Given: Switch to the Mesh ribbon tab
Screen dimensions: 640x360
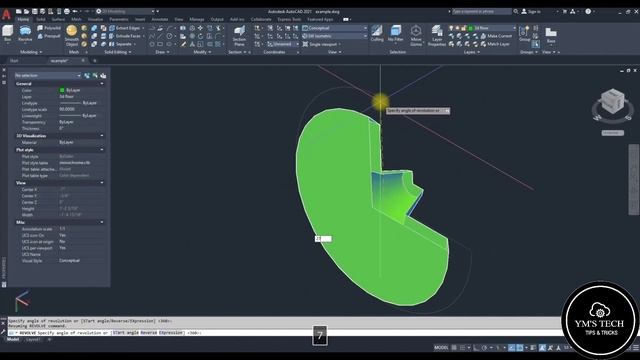Looking at the screenshot, I should click(x=76, y=20).
